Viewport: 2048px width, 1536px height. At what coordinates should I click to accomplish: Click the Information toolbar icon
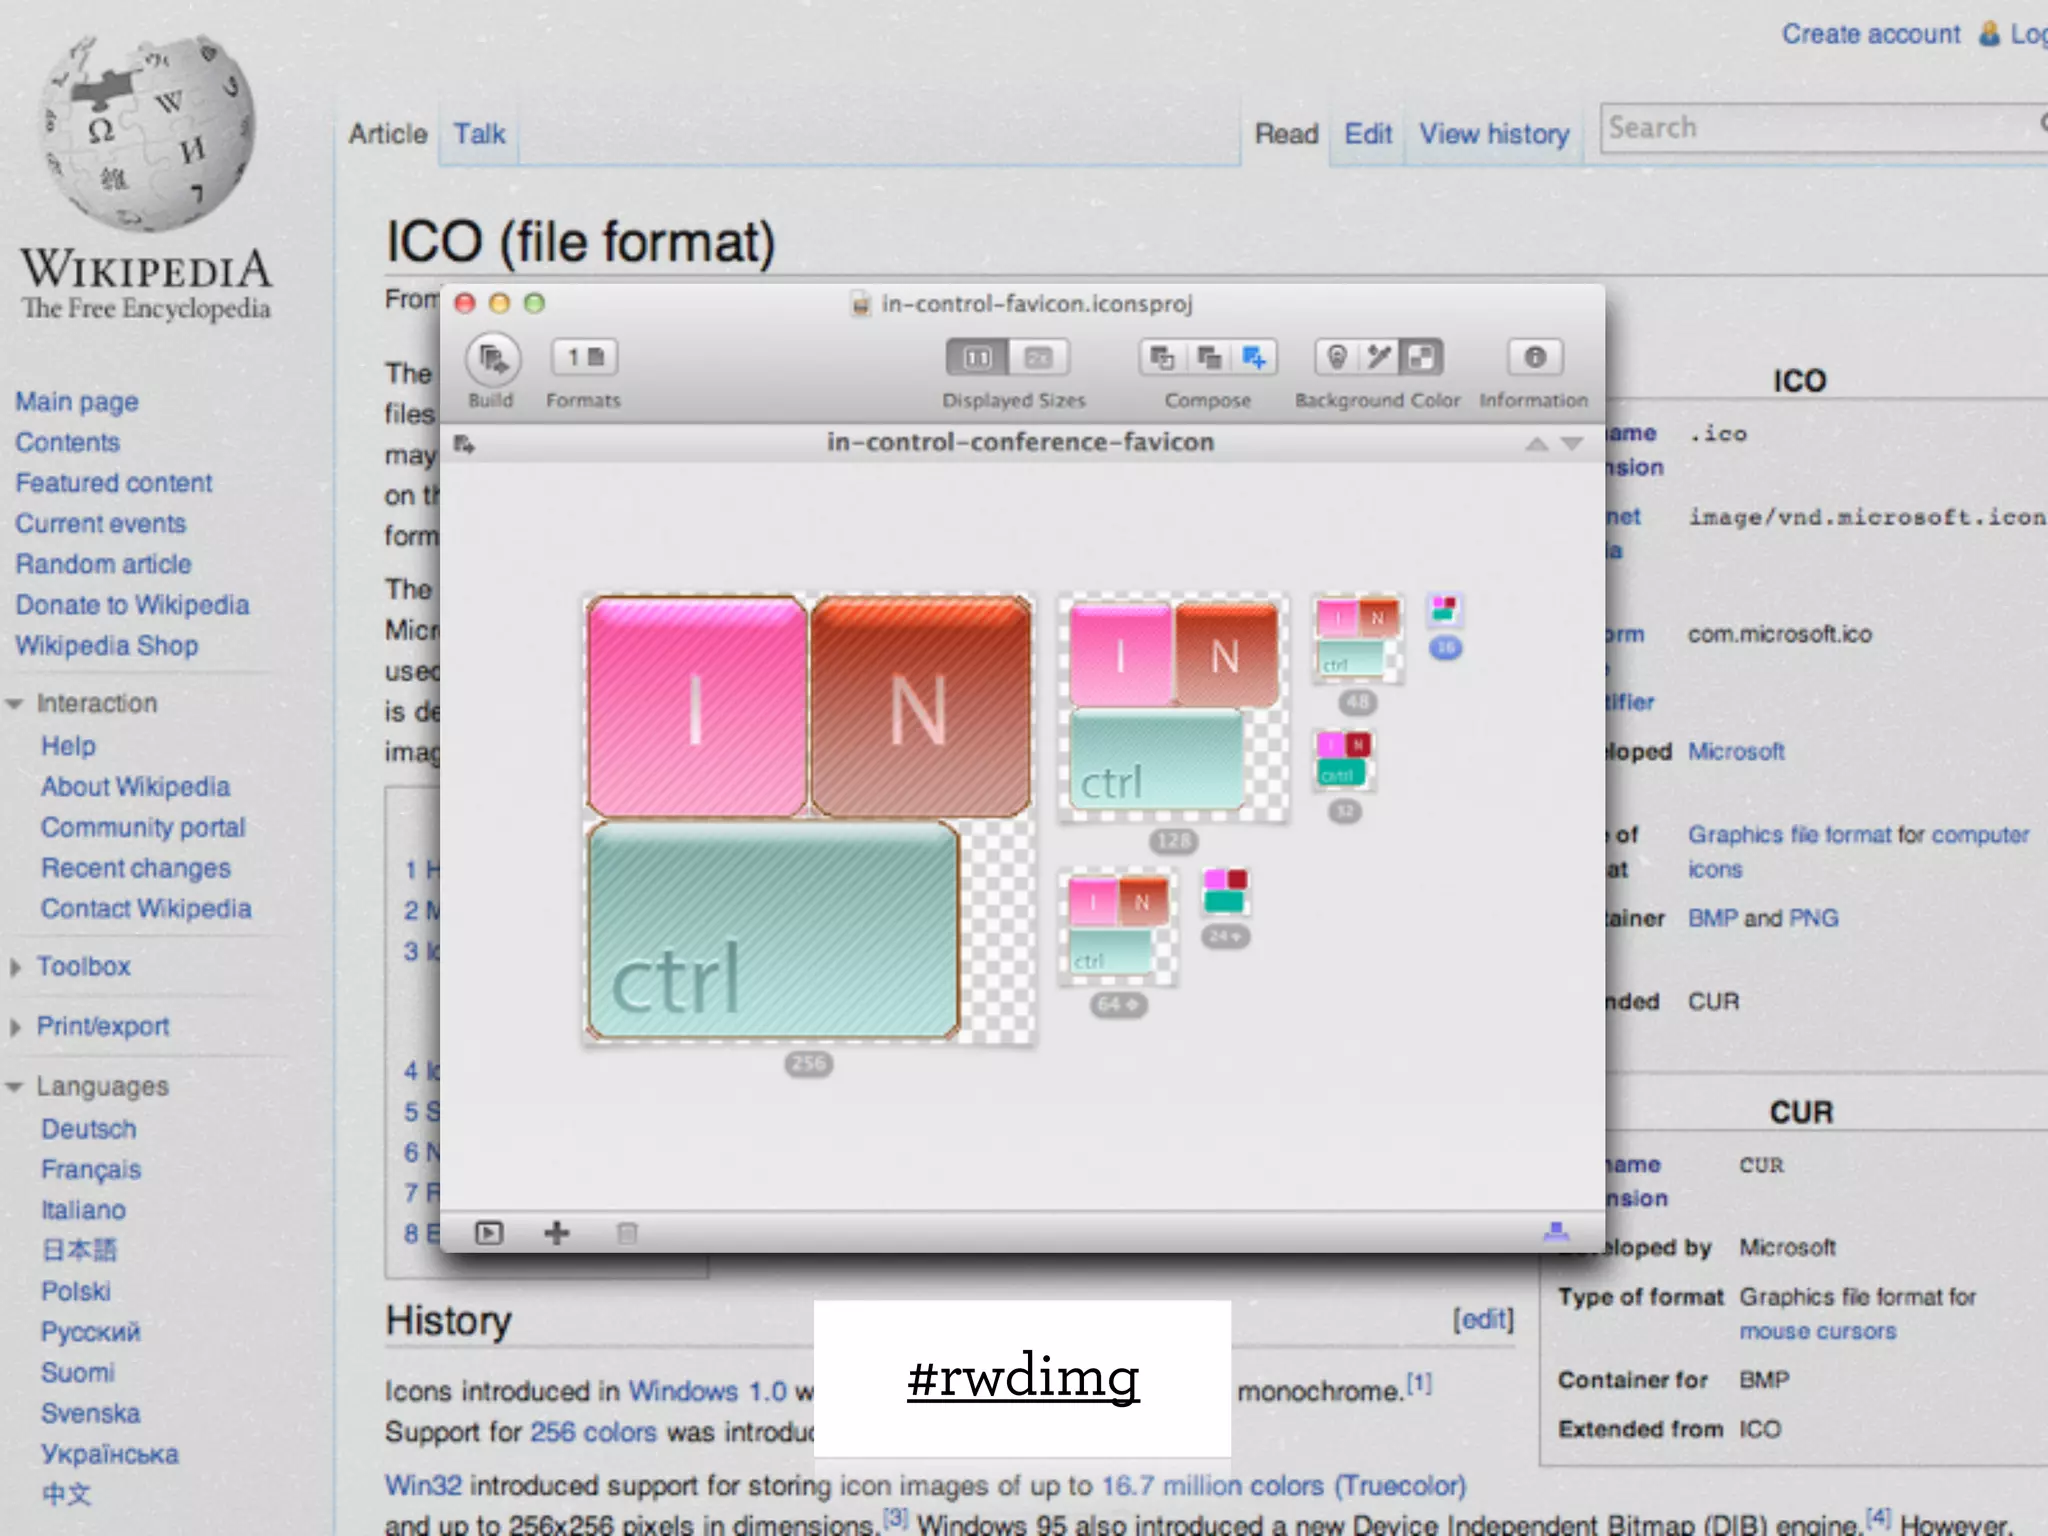(x=1534, y=357)
